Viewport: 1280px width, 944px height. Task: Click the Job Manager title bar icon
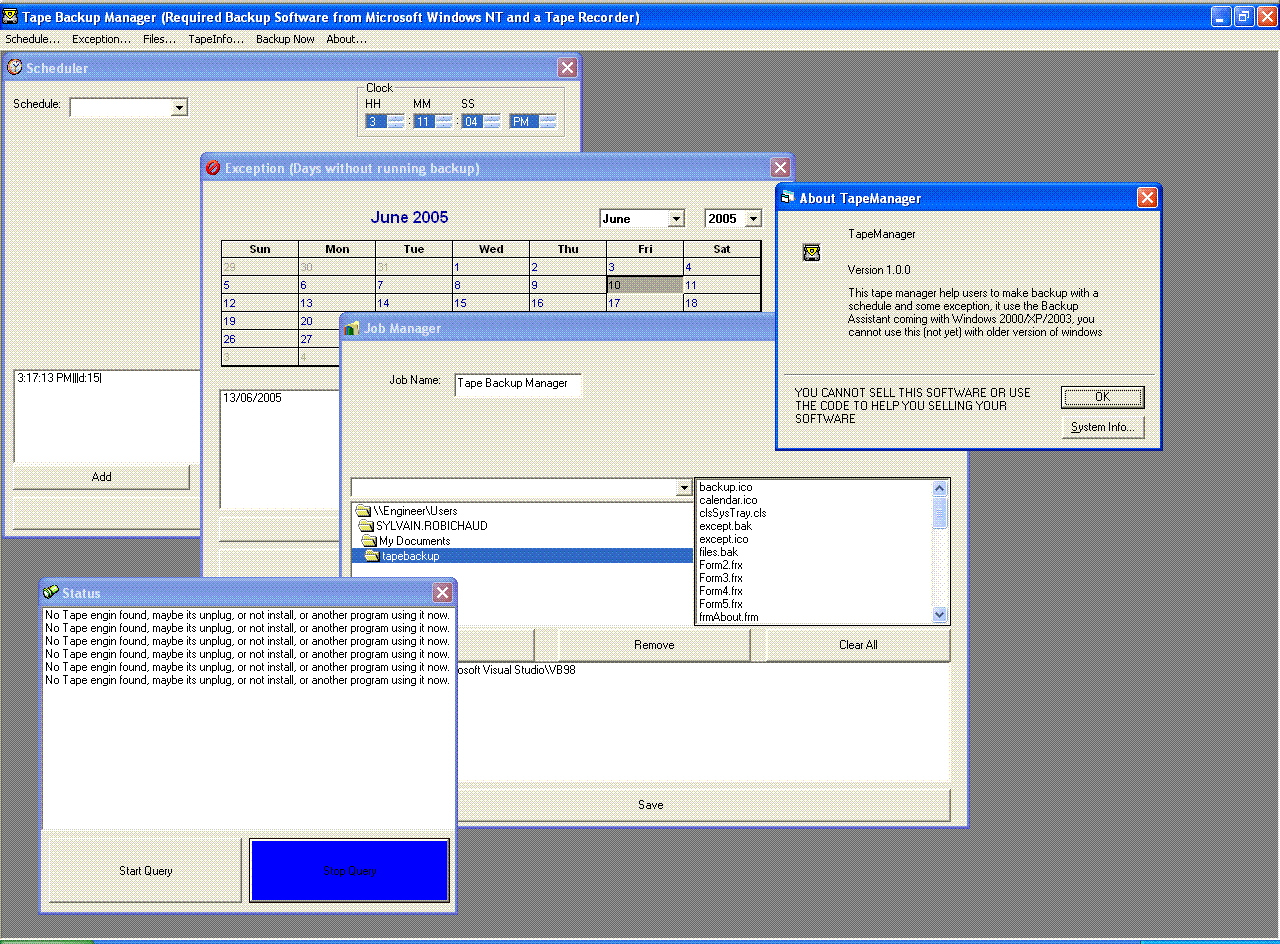[351, 328]
